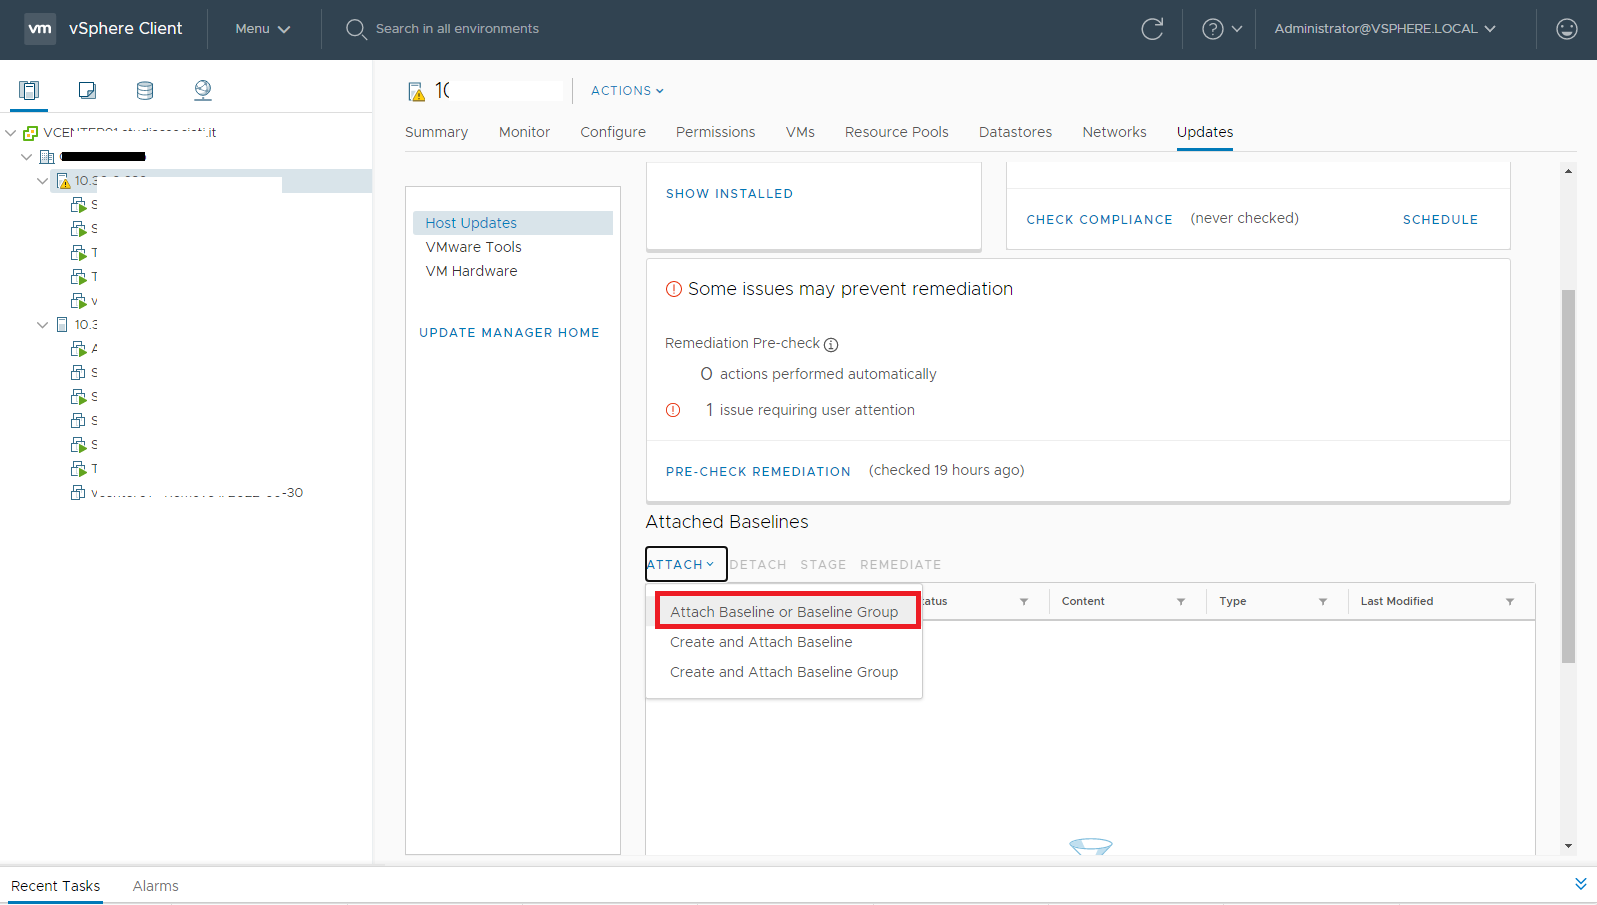Switch to the VMs tab

click(800, 132)
